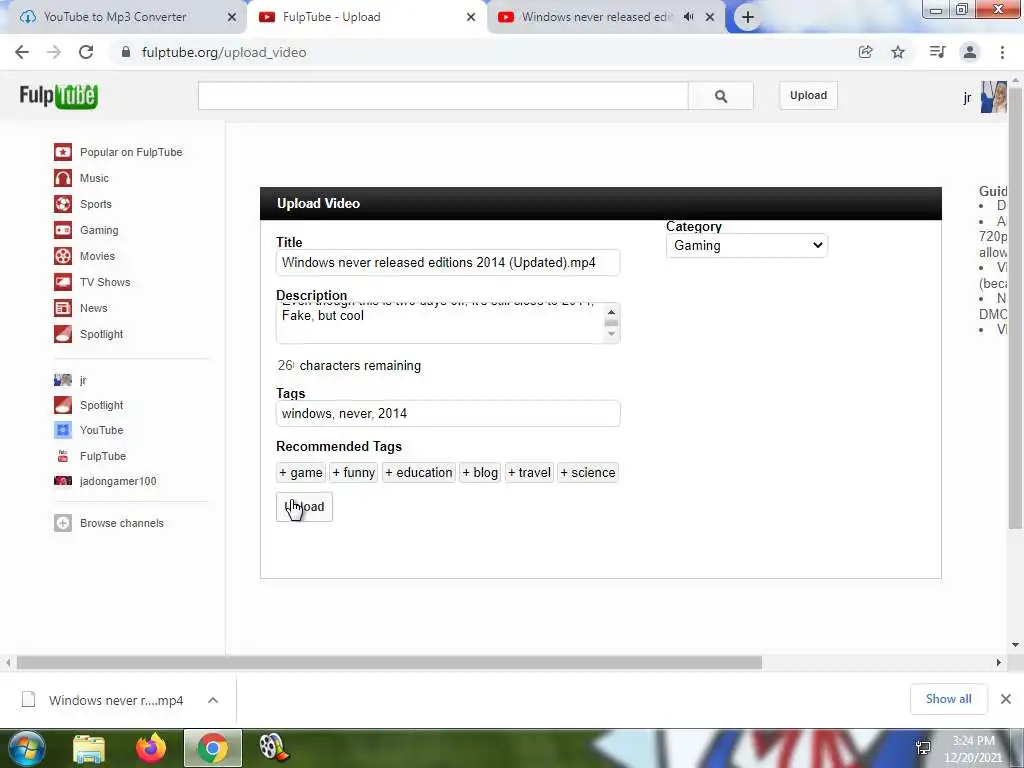The width and height of the screenshot is (1024, 768).
Task: Submit form with Upload button below tags
Action: tap(304, 507)
